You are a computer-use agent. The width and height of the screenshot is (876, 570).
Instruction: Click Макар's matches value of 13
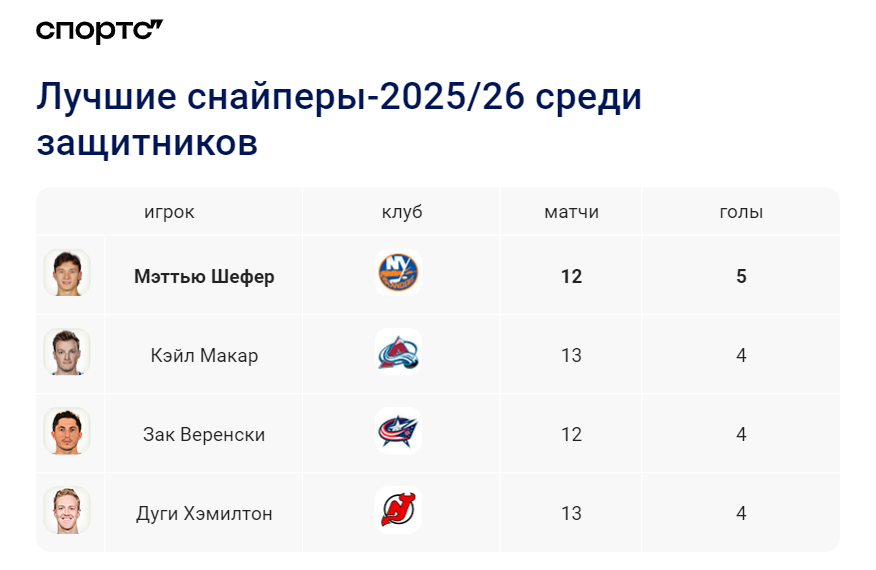(x=572, y=355)
